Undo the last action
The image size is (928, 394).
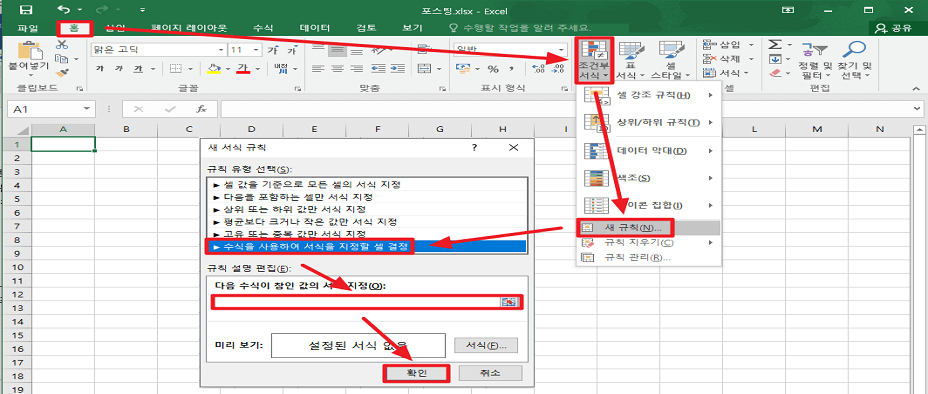click(x=63, y=9)
